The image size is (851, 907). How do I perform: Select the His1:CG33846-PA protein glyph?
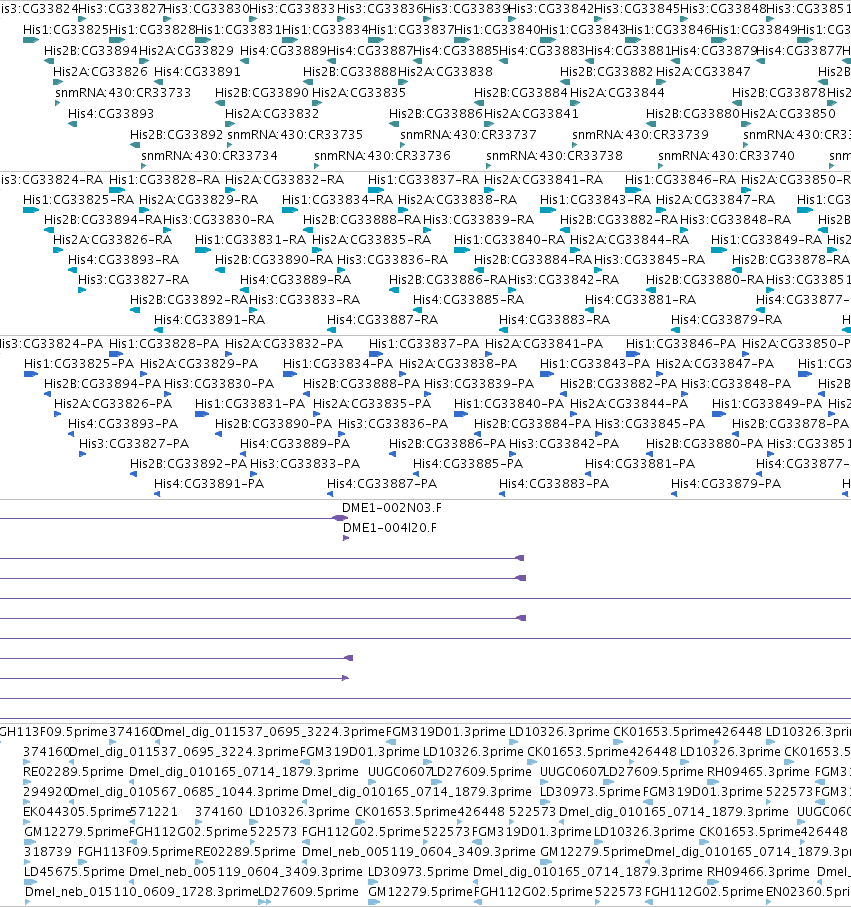(633, 354)
